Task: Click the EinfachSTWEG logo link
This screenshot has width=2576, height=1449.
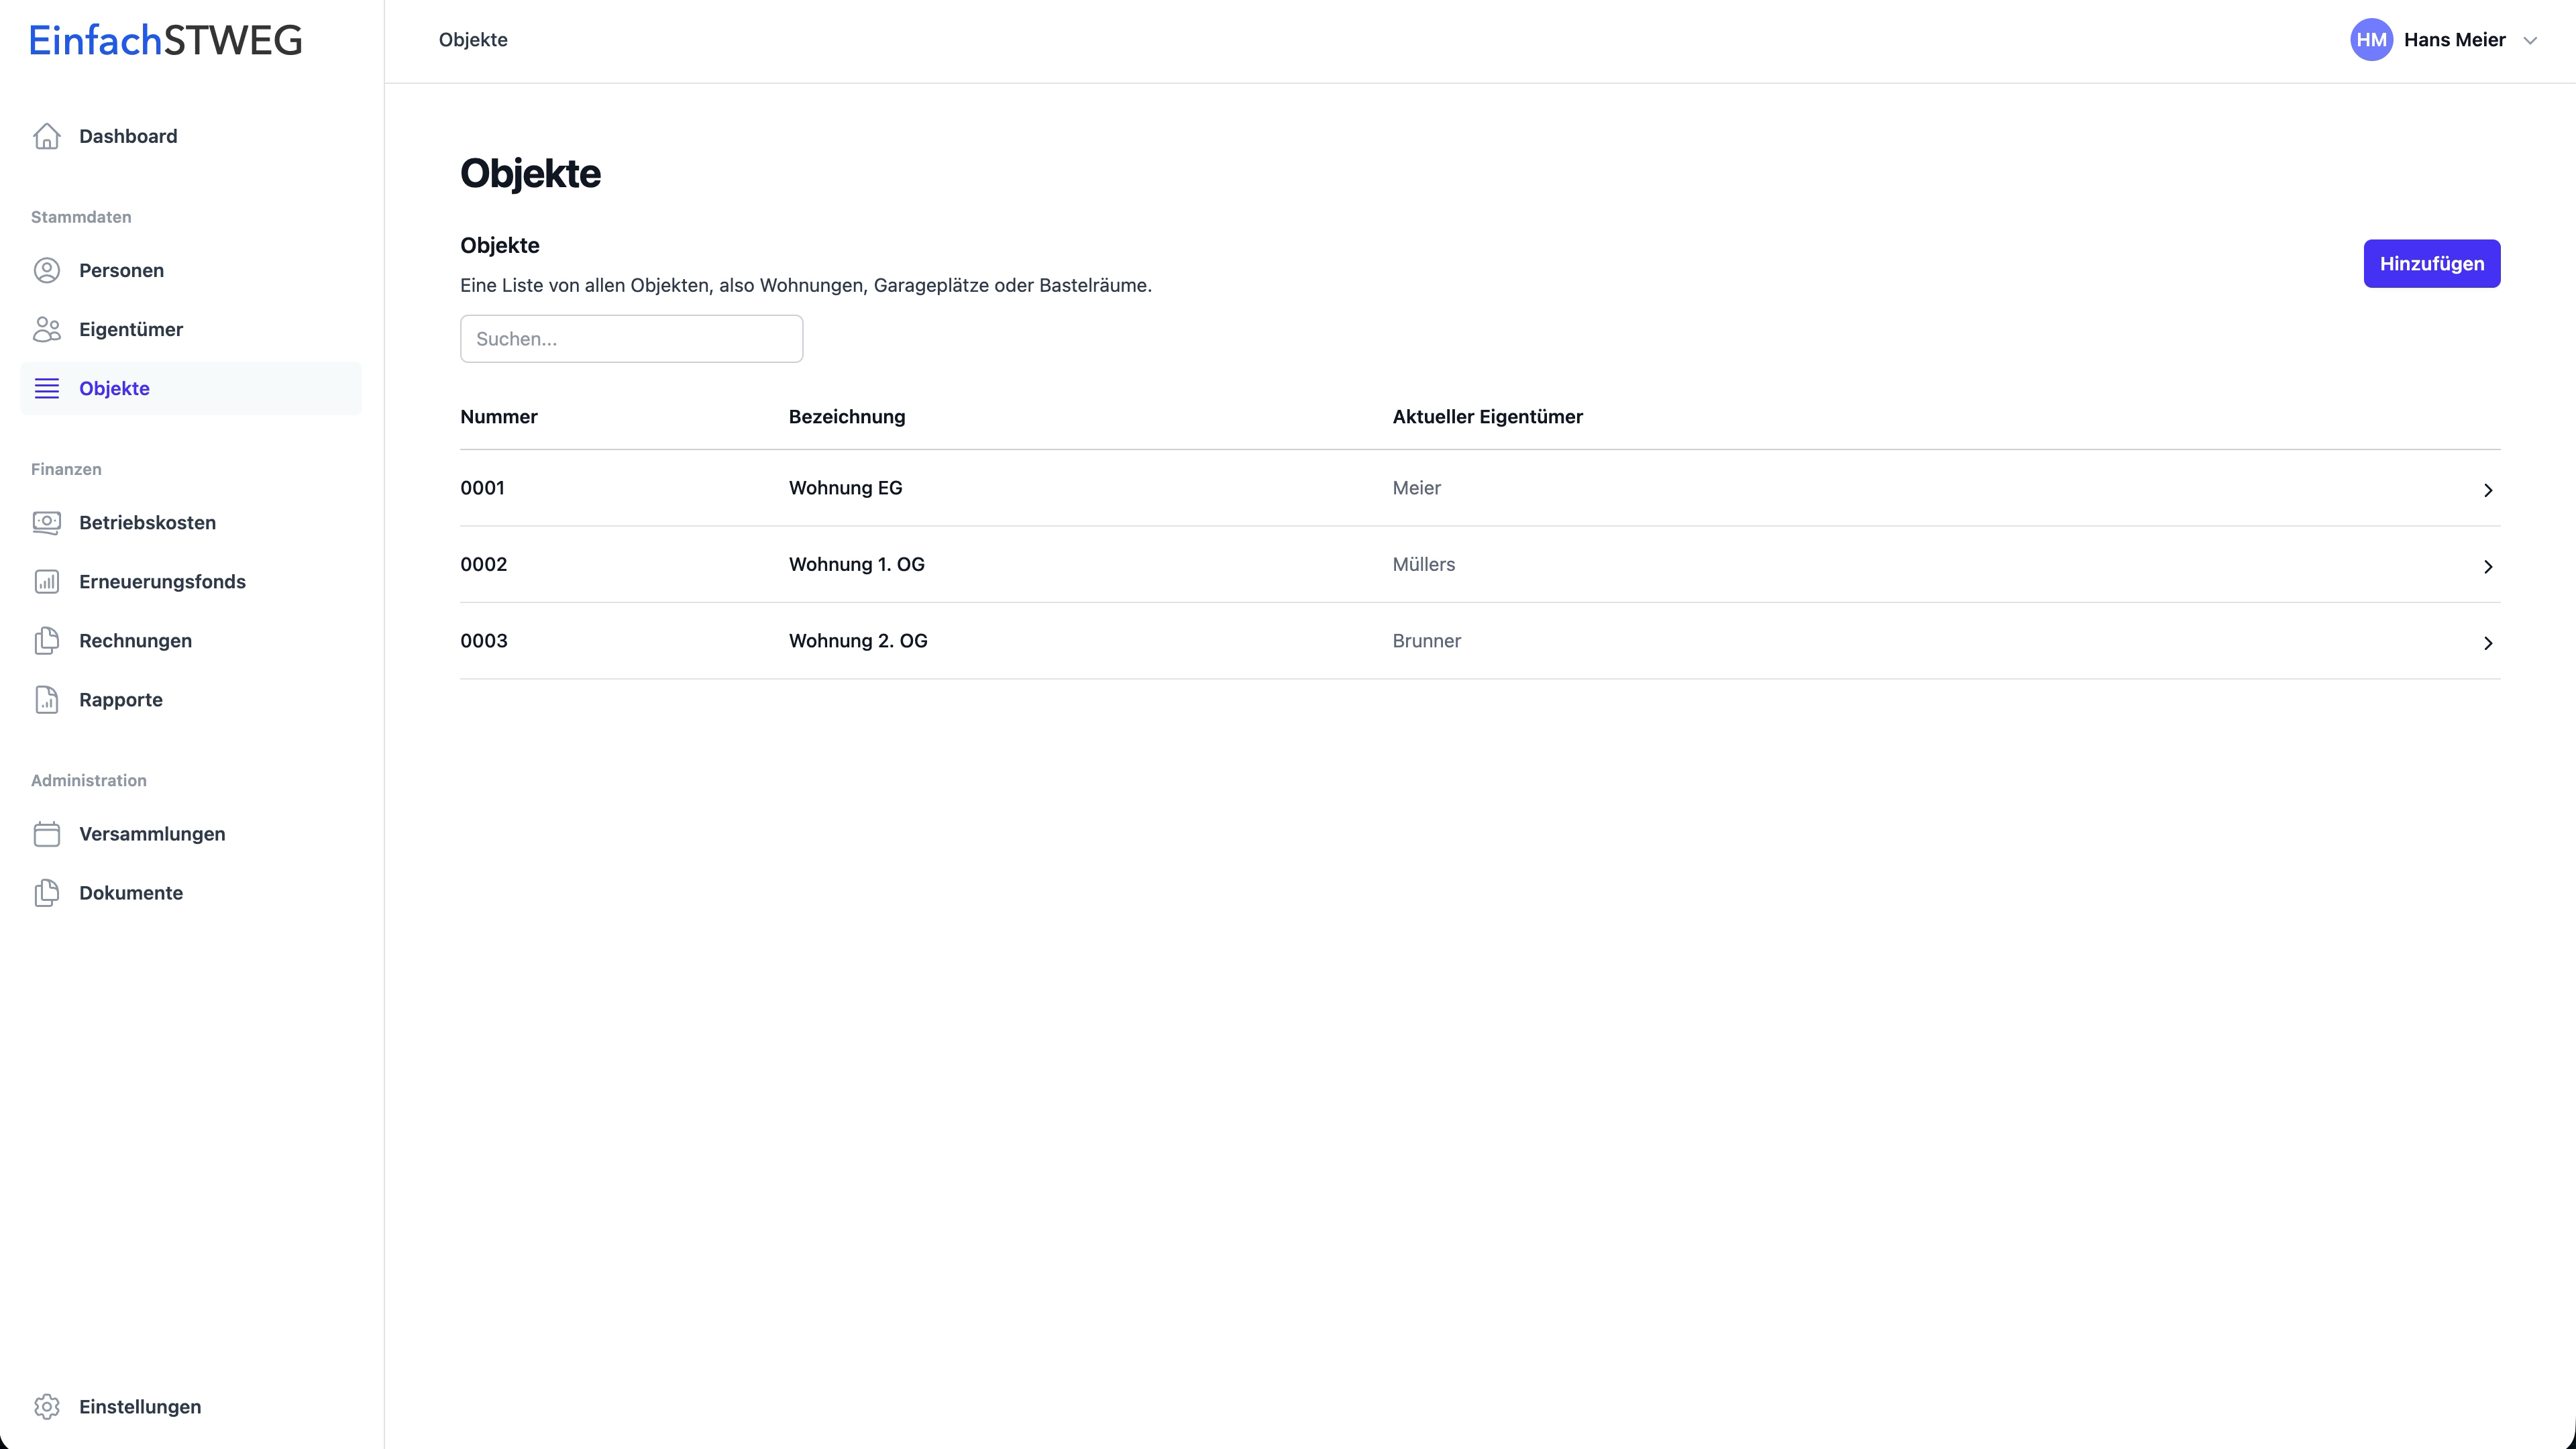Action: (x=166, y=40)
